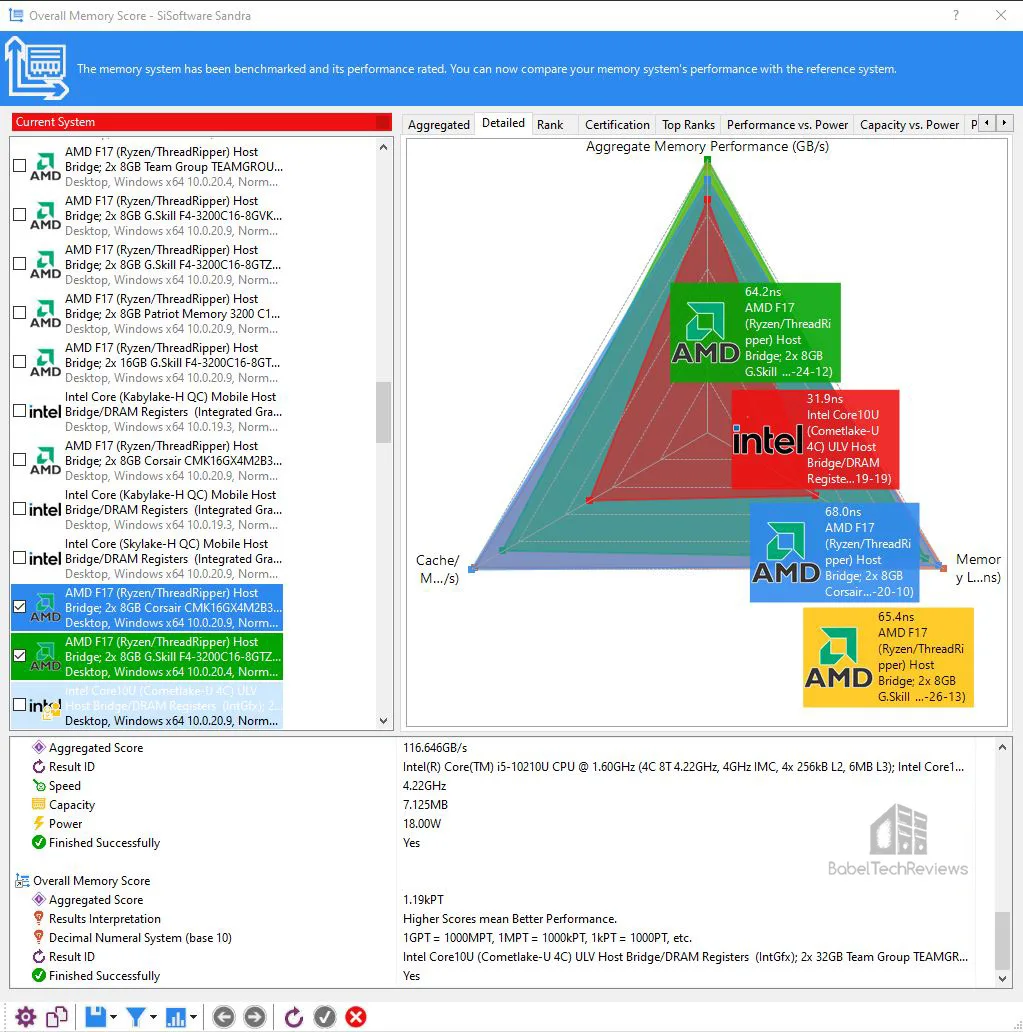Viewport: 1023px width, 1032px height.
Task: Click the Results Interpretation lightbulb icon
Action: [39, 919]
